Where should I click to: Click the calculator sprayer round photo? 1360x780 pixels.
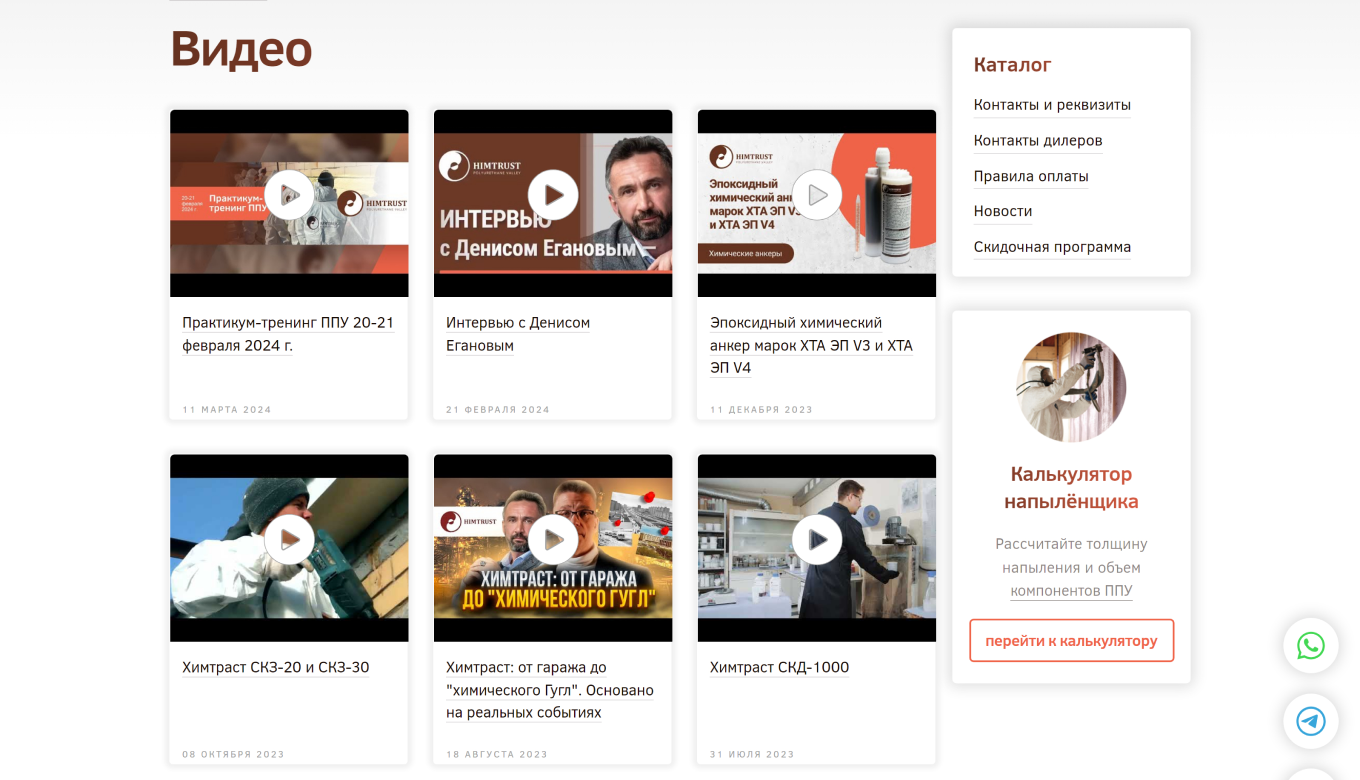coord(1071,387)
